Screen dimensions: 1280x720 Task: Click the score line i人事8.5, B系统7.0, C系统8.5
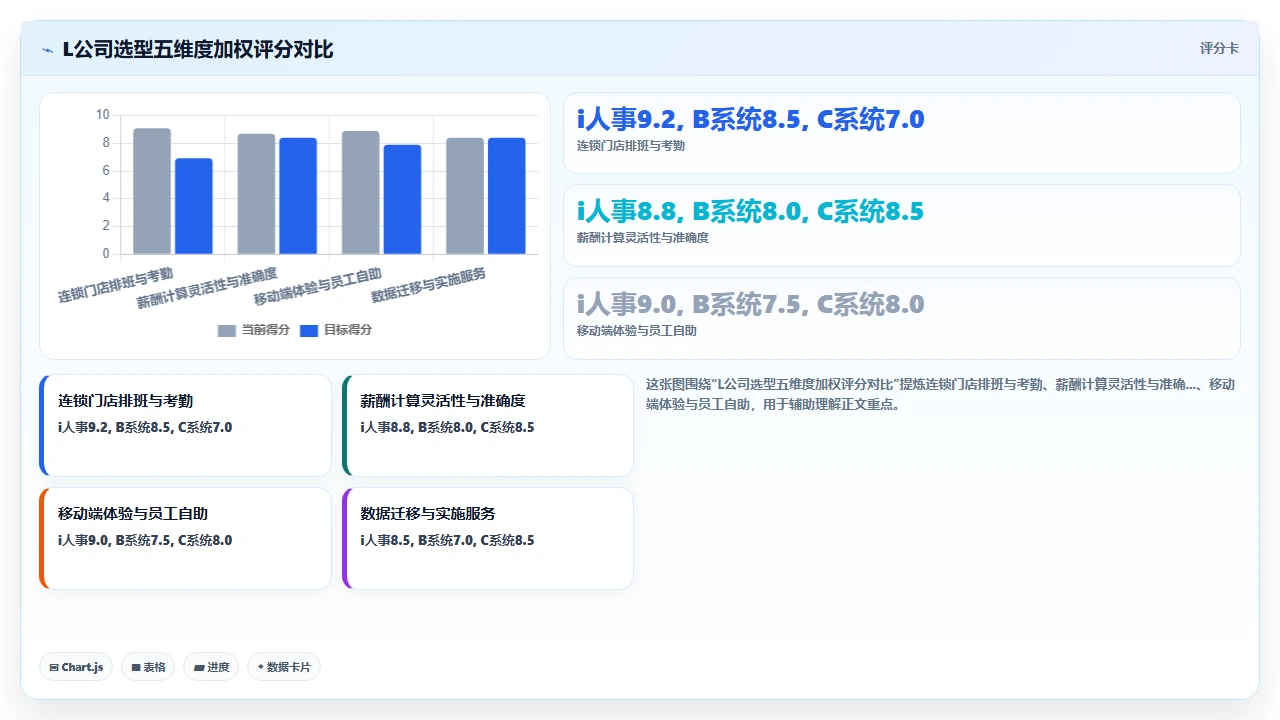[x=447, y=540]
